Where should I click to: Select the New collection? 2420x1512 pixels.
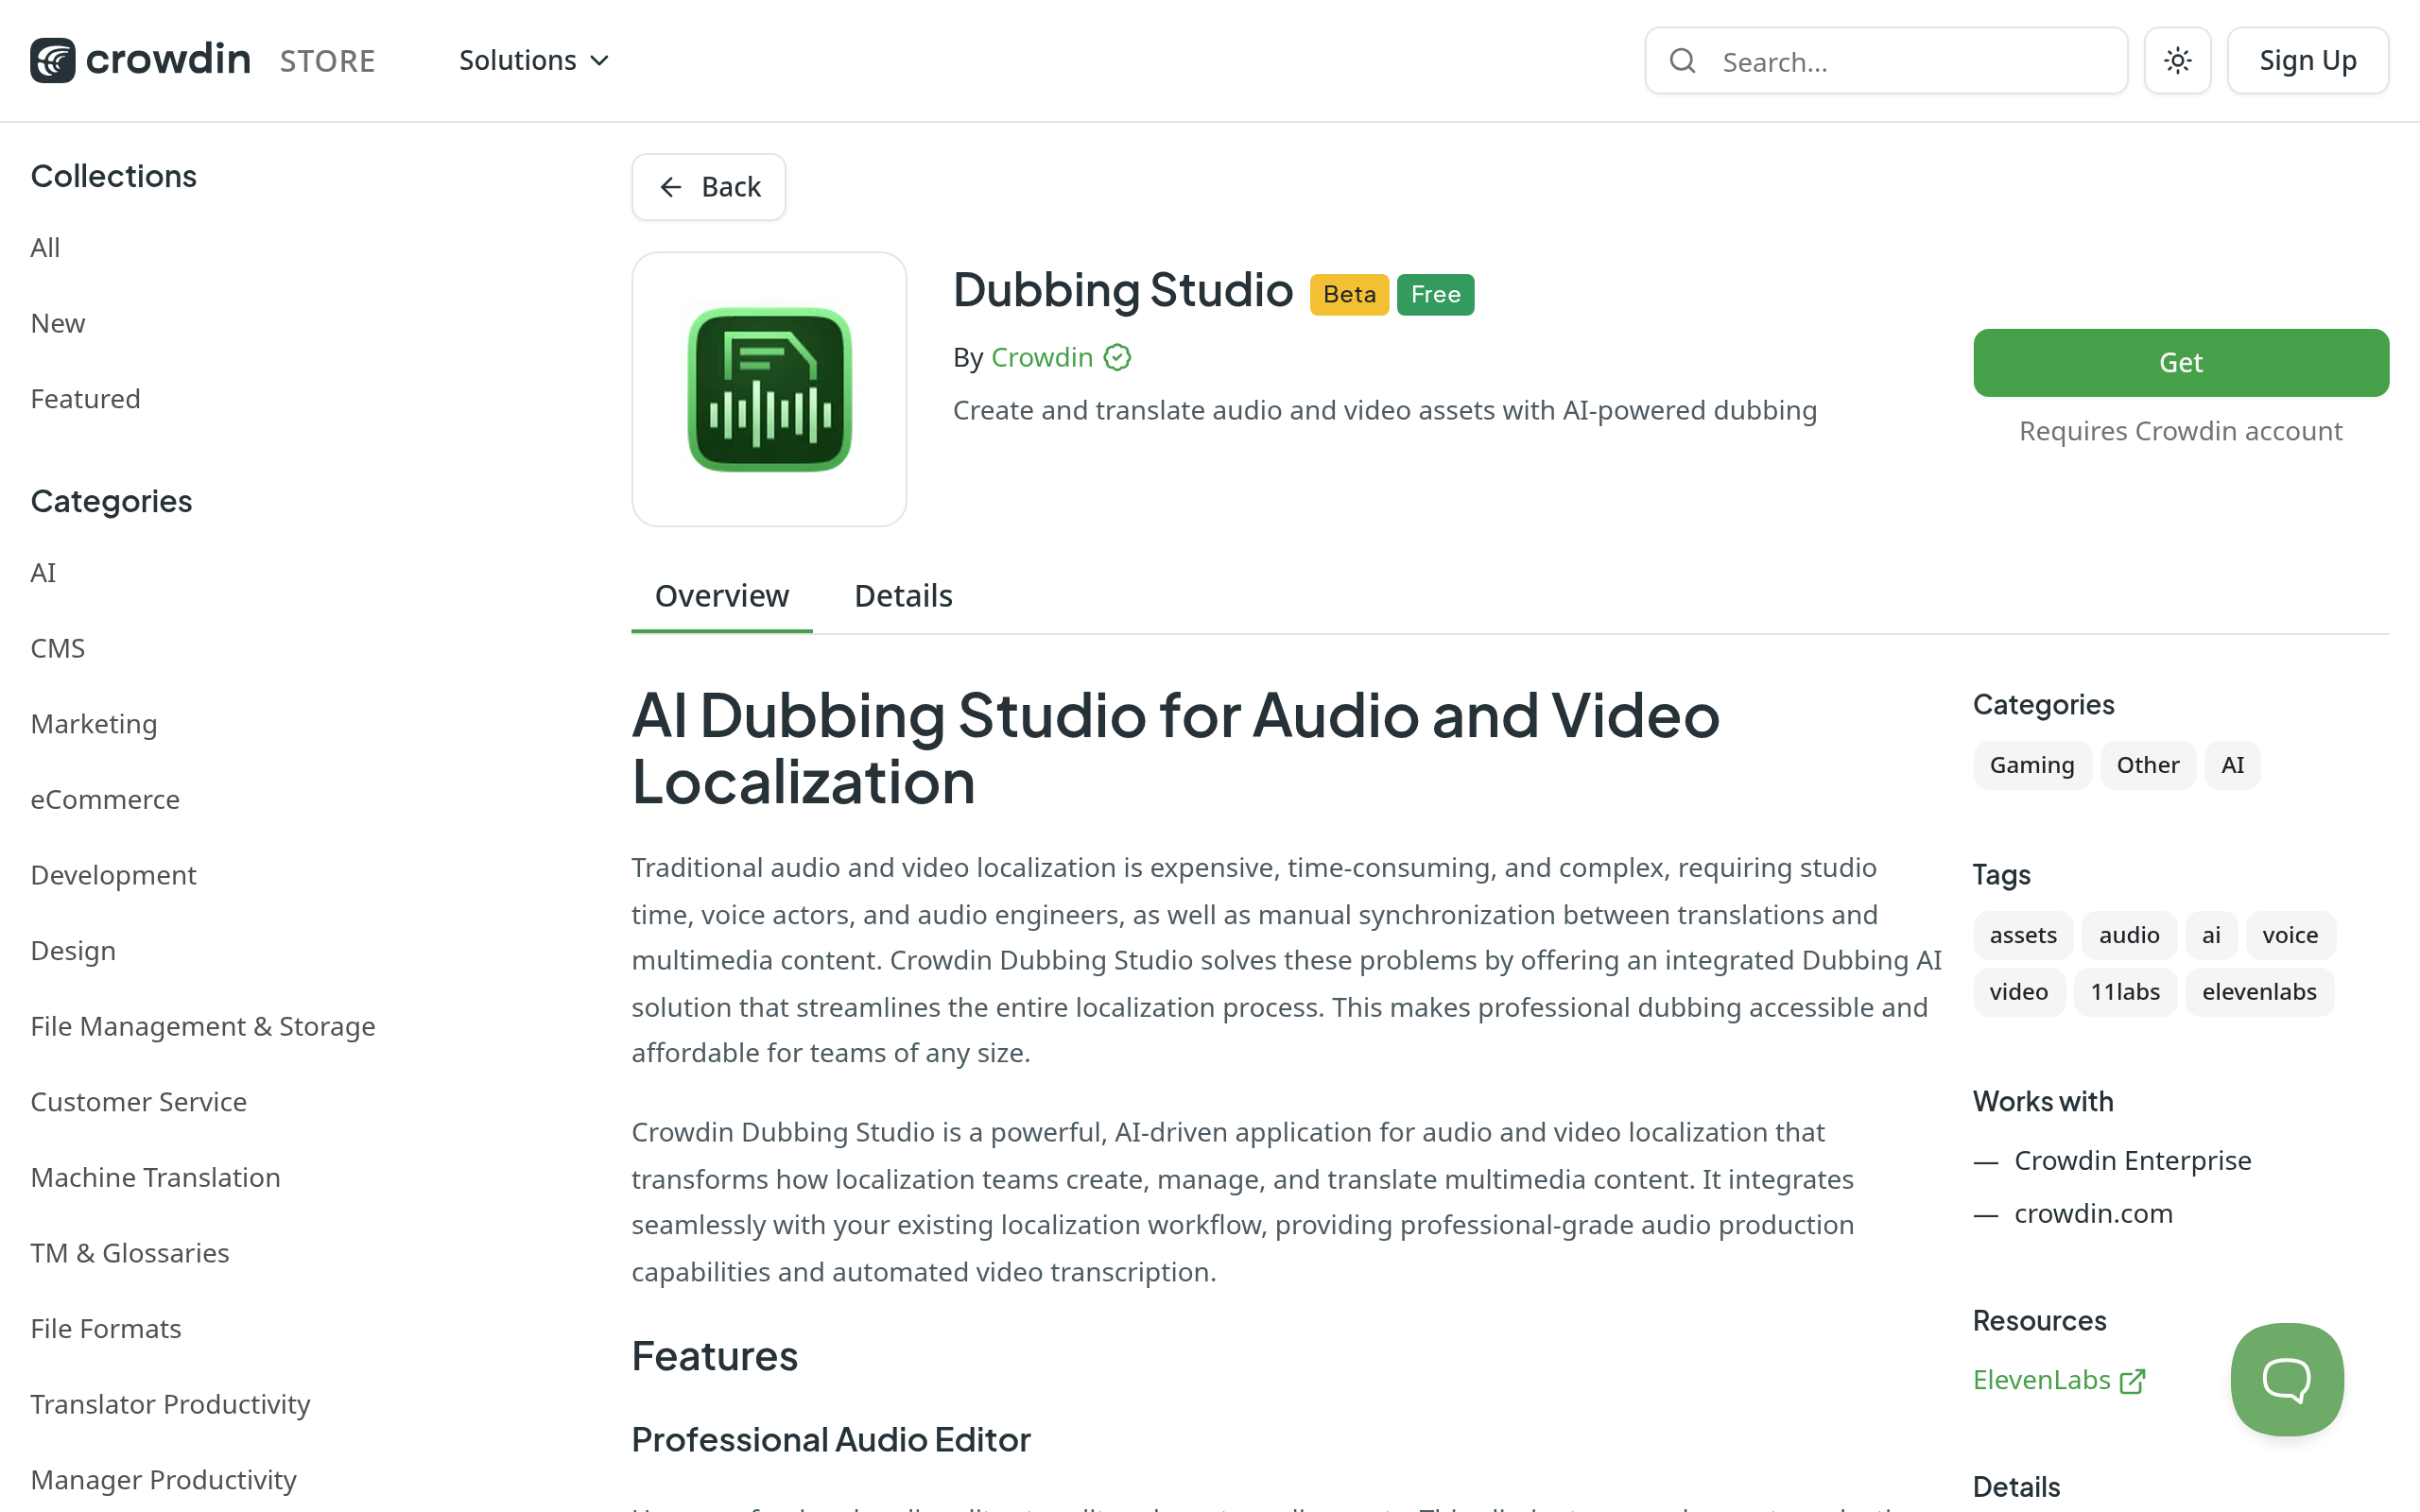(58, 323)
